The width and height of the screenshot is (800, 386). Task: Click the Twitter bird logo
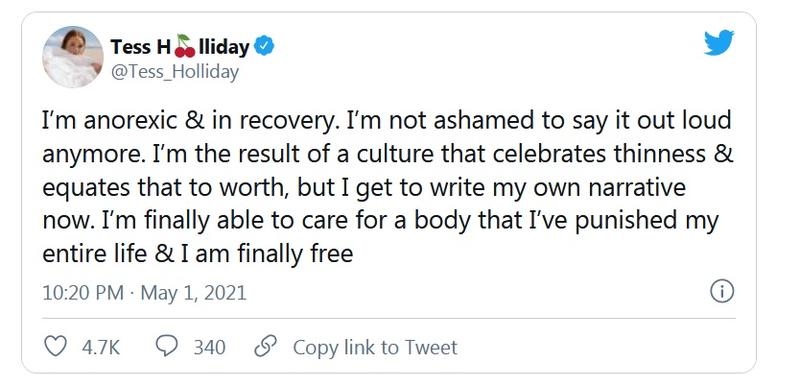(x=719, y=42)
